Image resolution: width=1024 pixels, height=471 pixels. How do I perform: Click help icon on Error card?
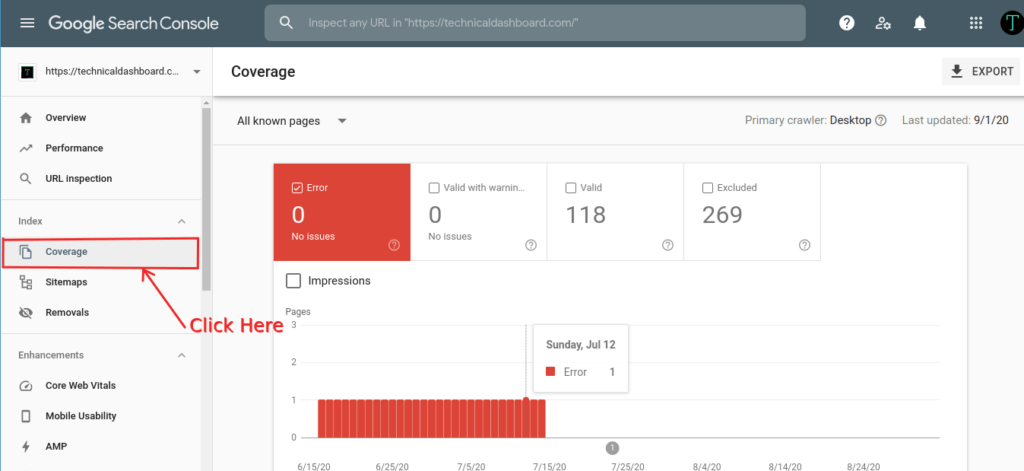394,246
